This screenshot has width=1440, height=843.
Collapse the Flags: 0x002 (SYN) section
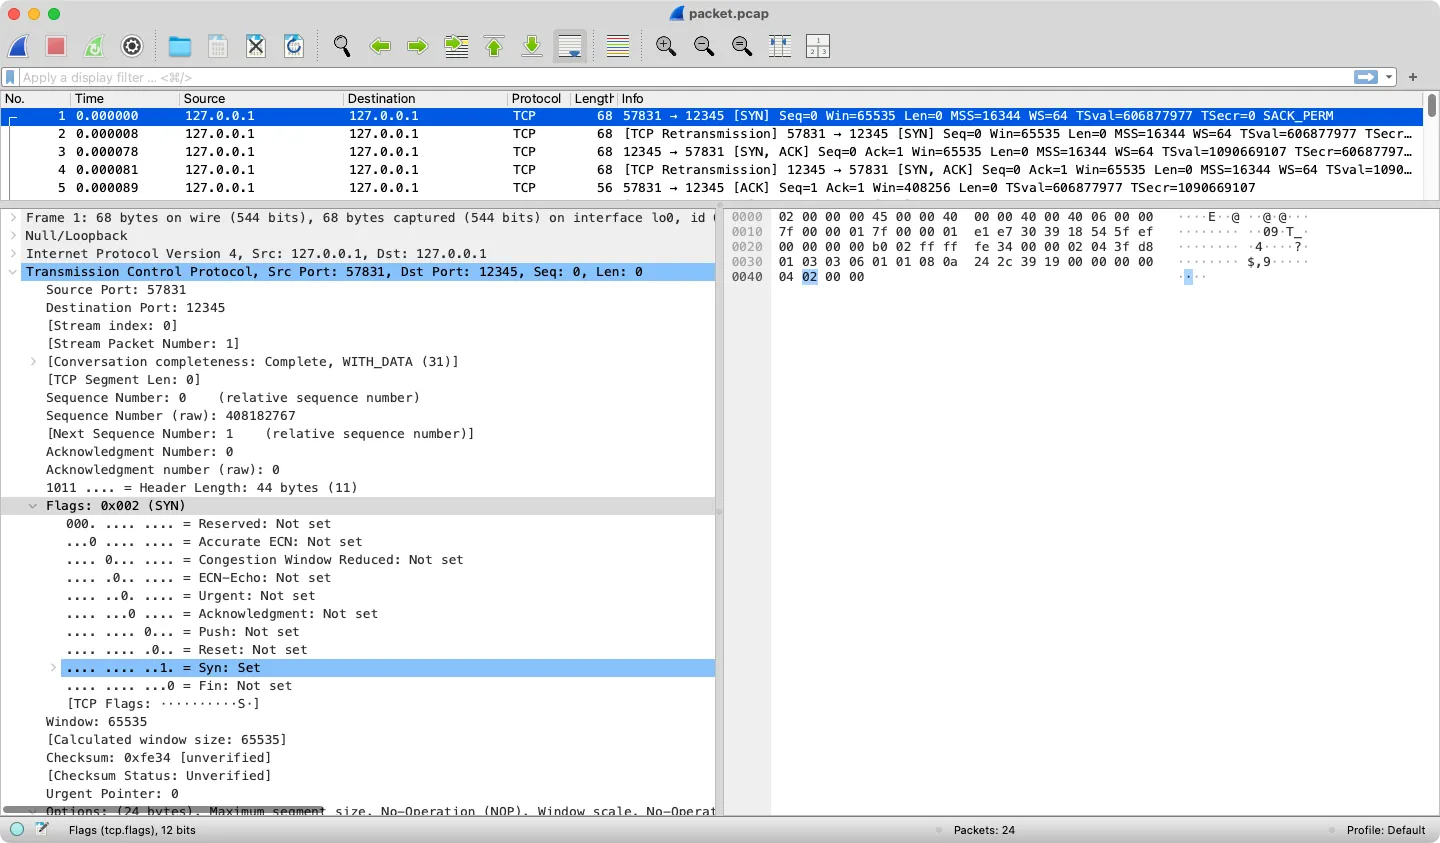(33, 506)
